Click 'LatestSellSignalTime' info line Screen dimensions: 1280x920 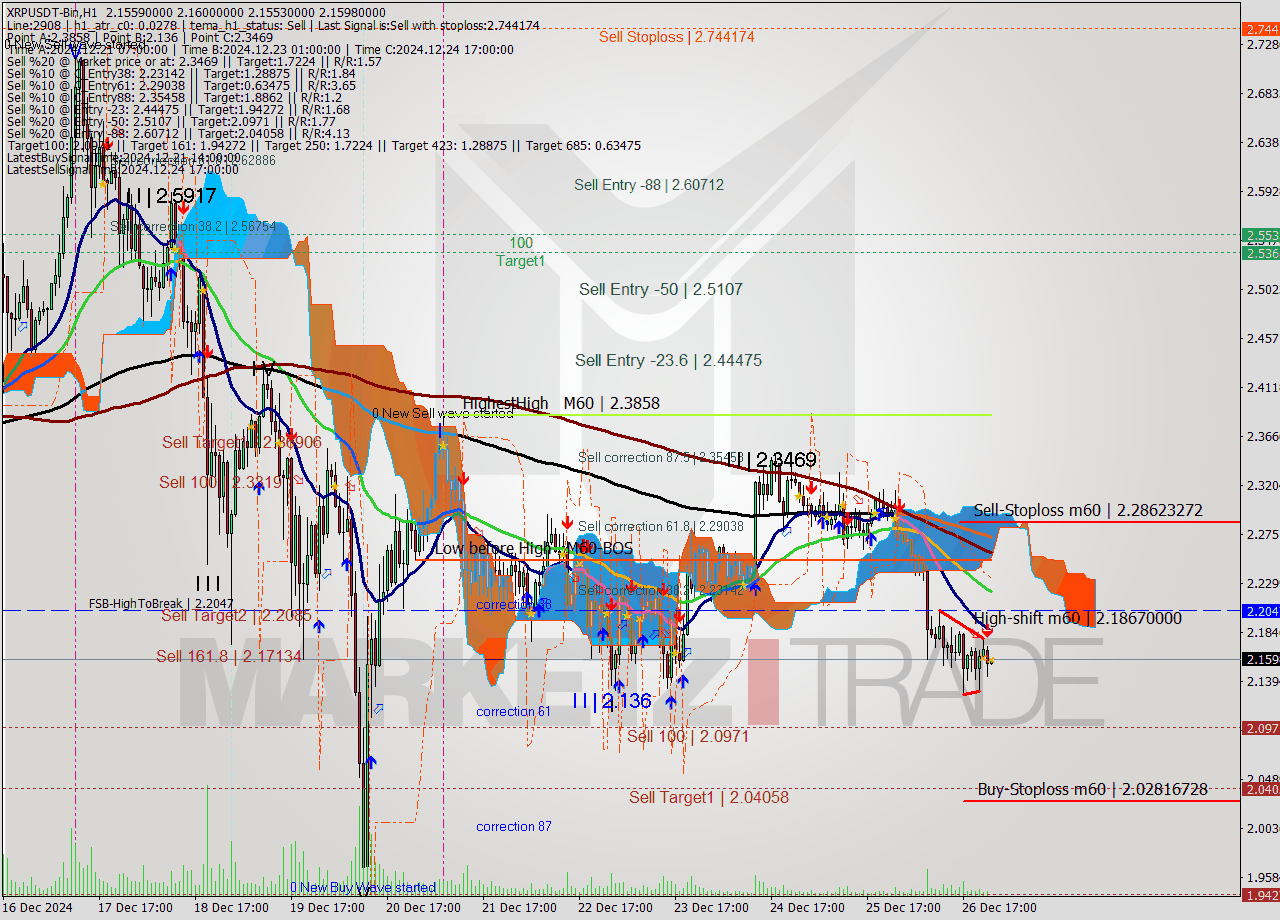click(122, 169)
